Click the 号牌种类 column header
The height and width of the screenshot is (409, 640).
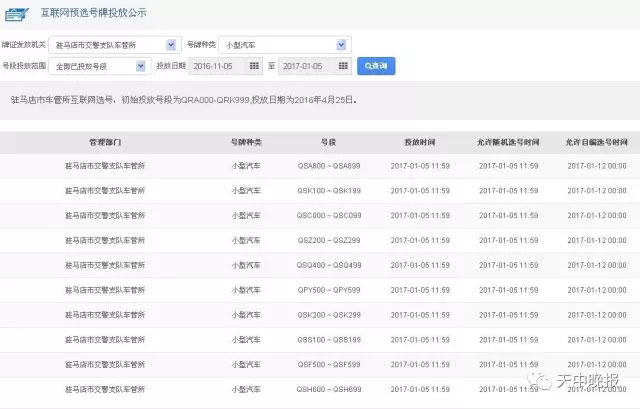(x=246, y=142)
